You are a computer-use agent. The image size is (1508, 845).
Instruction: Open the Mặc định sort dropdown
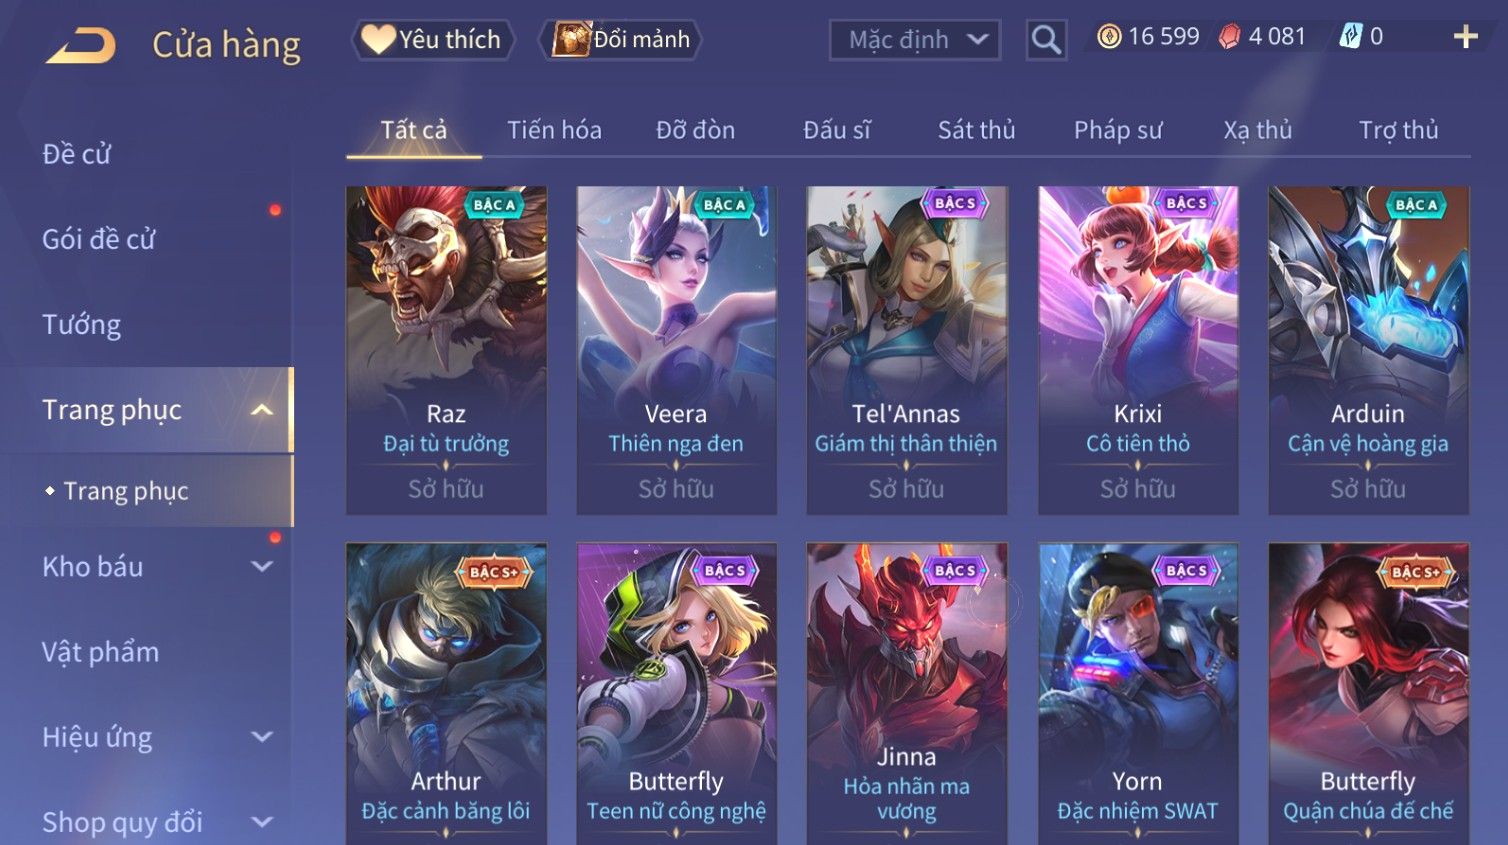point(914,40)
